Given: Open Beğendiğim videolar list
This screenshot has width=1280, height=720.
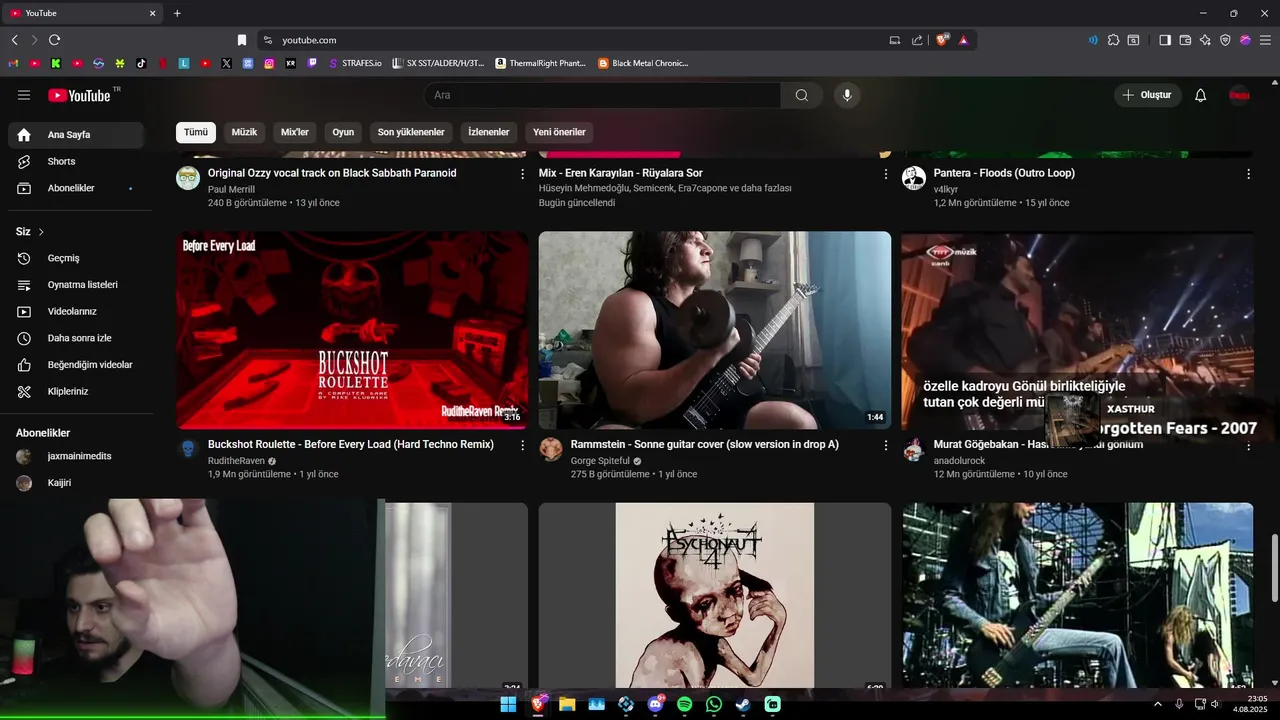Looking at the screenshot, I should [76, 365].
